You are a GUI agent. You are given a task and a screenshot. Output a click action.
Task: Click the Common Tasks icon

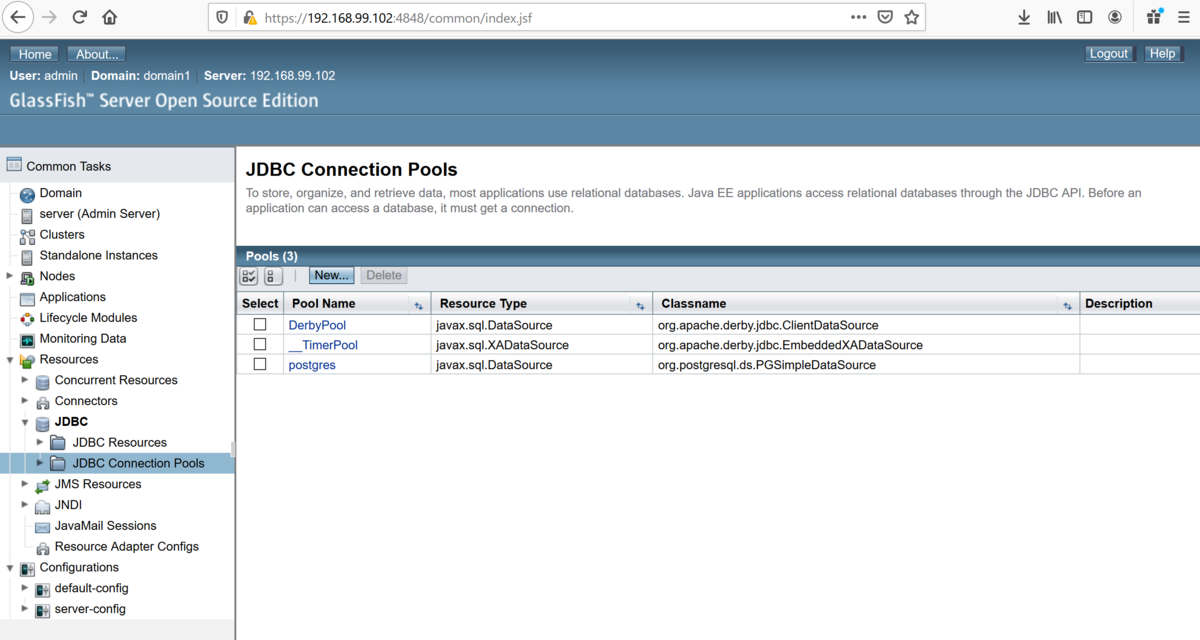click(x=14, y=166)
